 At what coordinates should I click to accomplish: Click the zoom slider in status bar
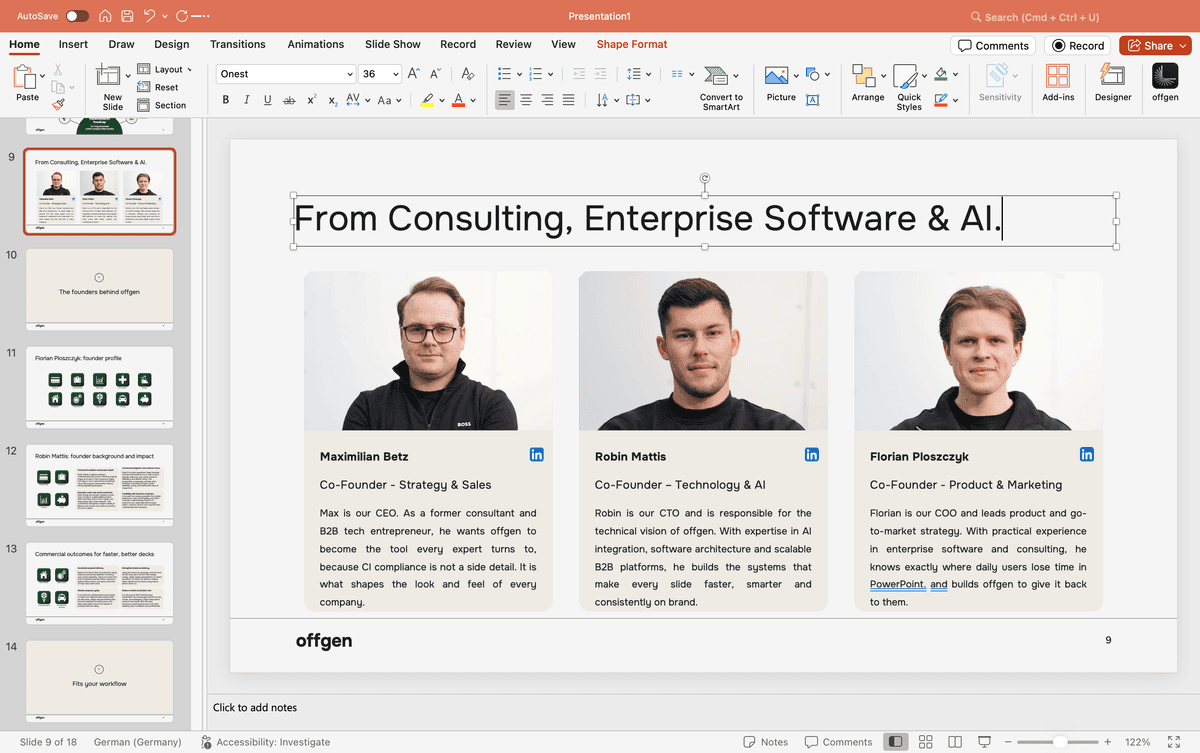point(1059,742)
